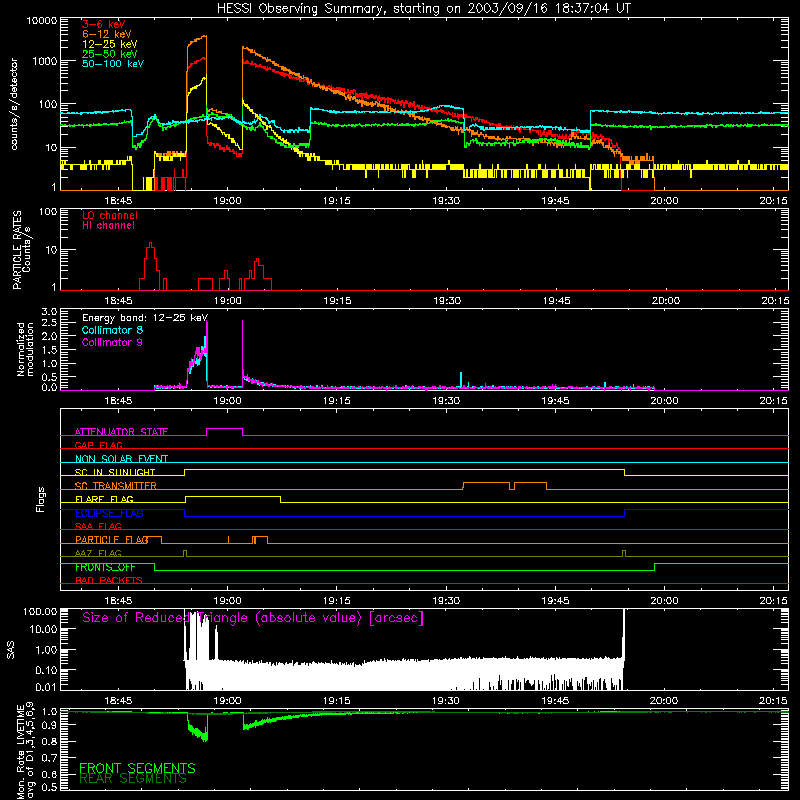Screen dimensions: 800x800
Task: Click the green 25-50 keV legend entry
Action: click(x=109, y=54)
